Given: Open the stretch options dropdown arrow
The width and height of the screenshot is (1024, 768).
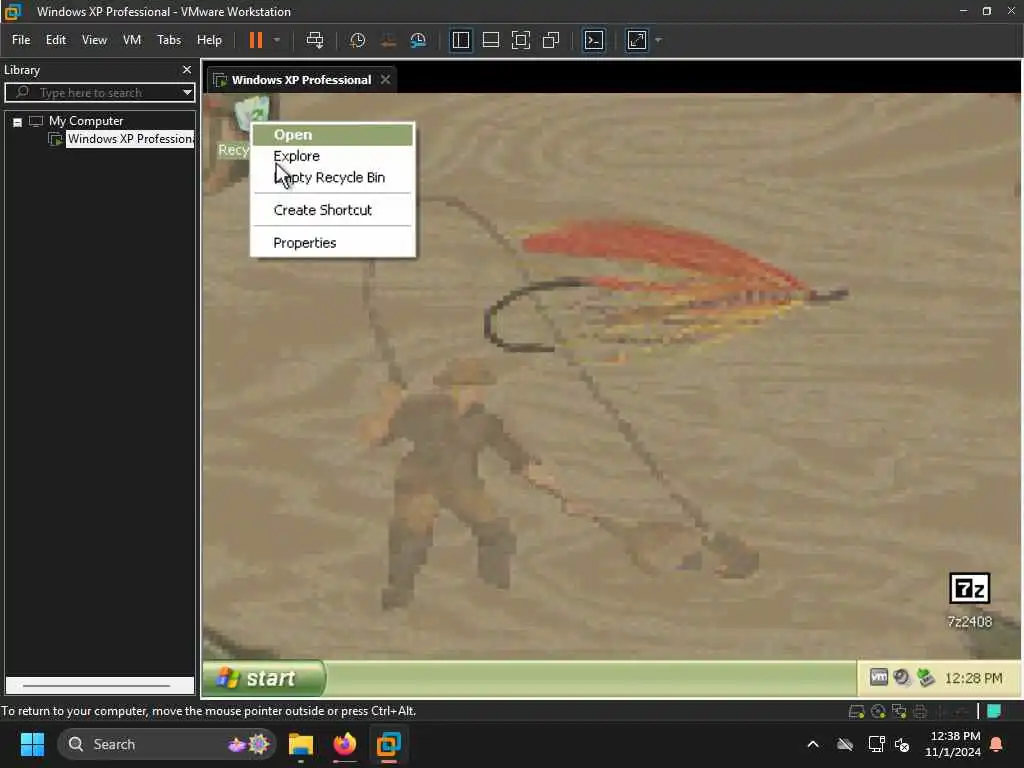Looking at the screenshot, I should tap(658, 40).
